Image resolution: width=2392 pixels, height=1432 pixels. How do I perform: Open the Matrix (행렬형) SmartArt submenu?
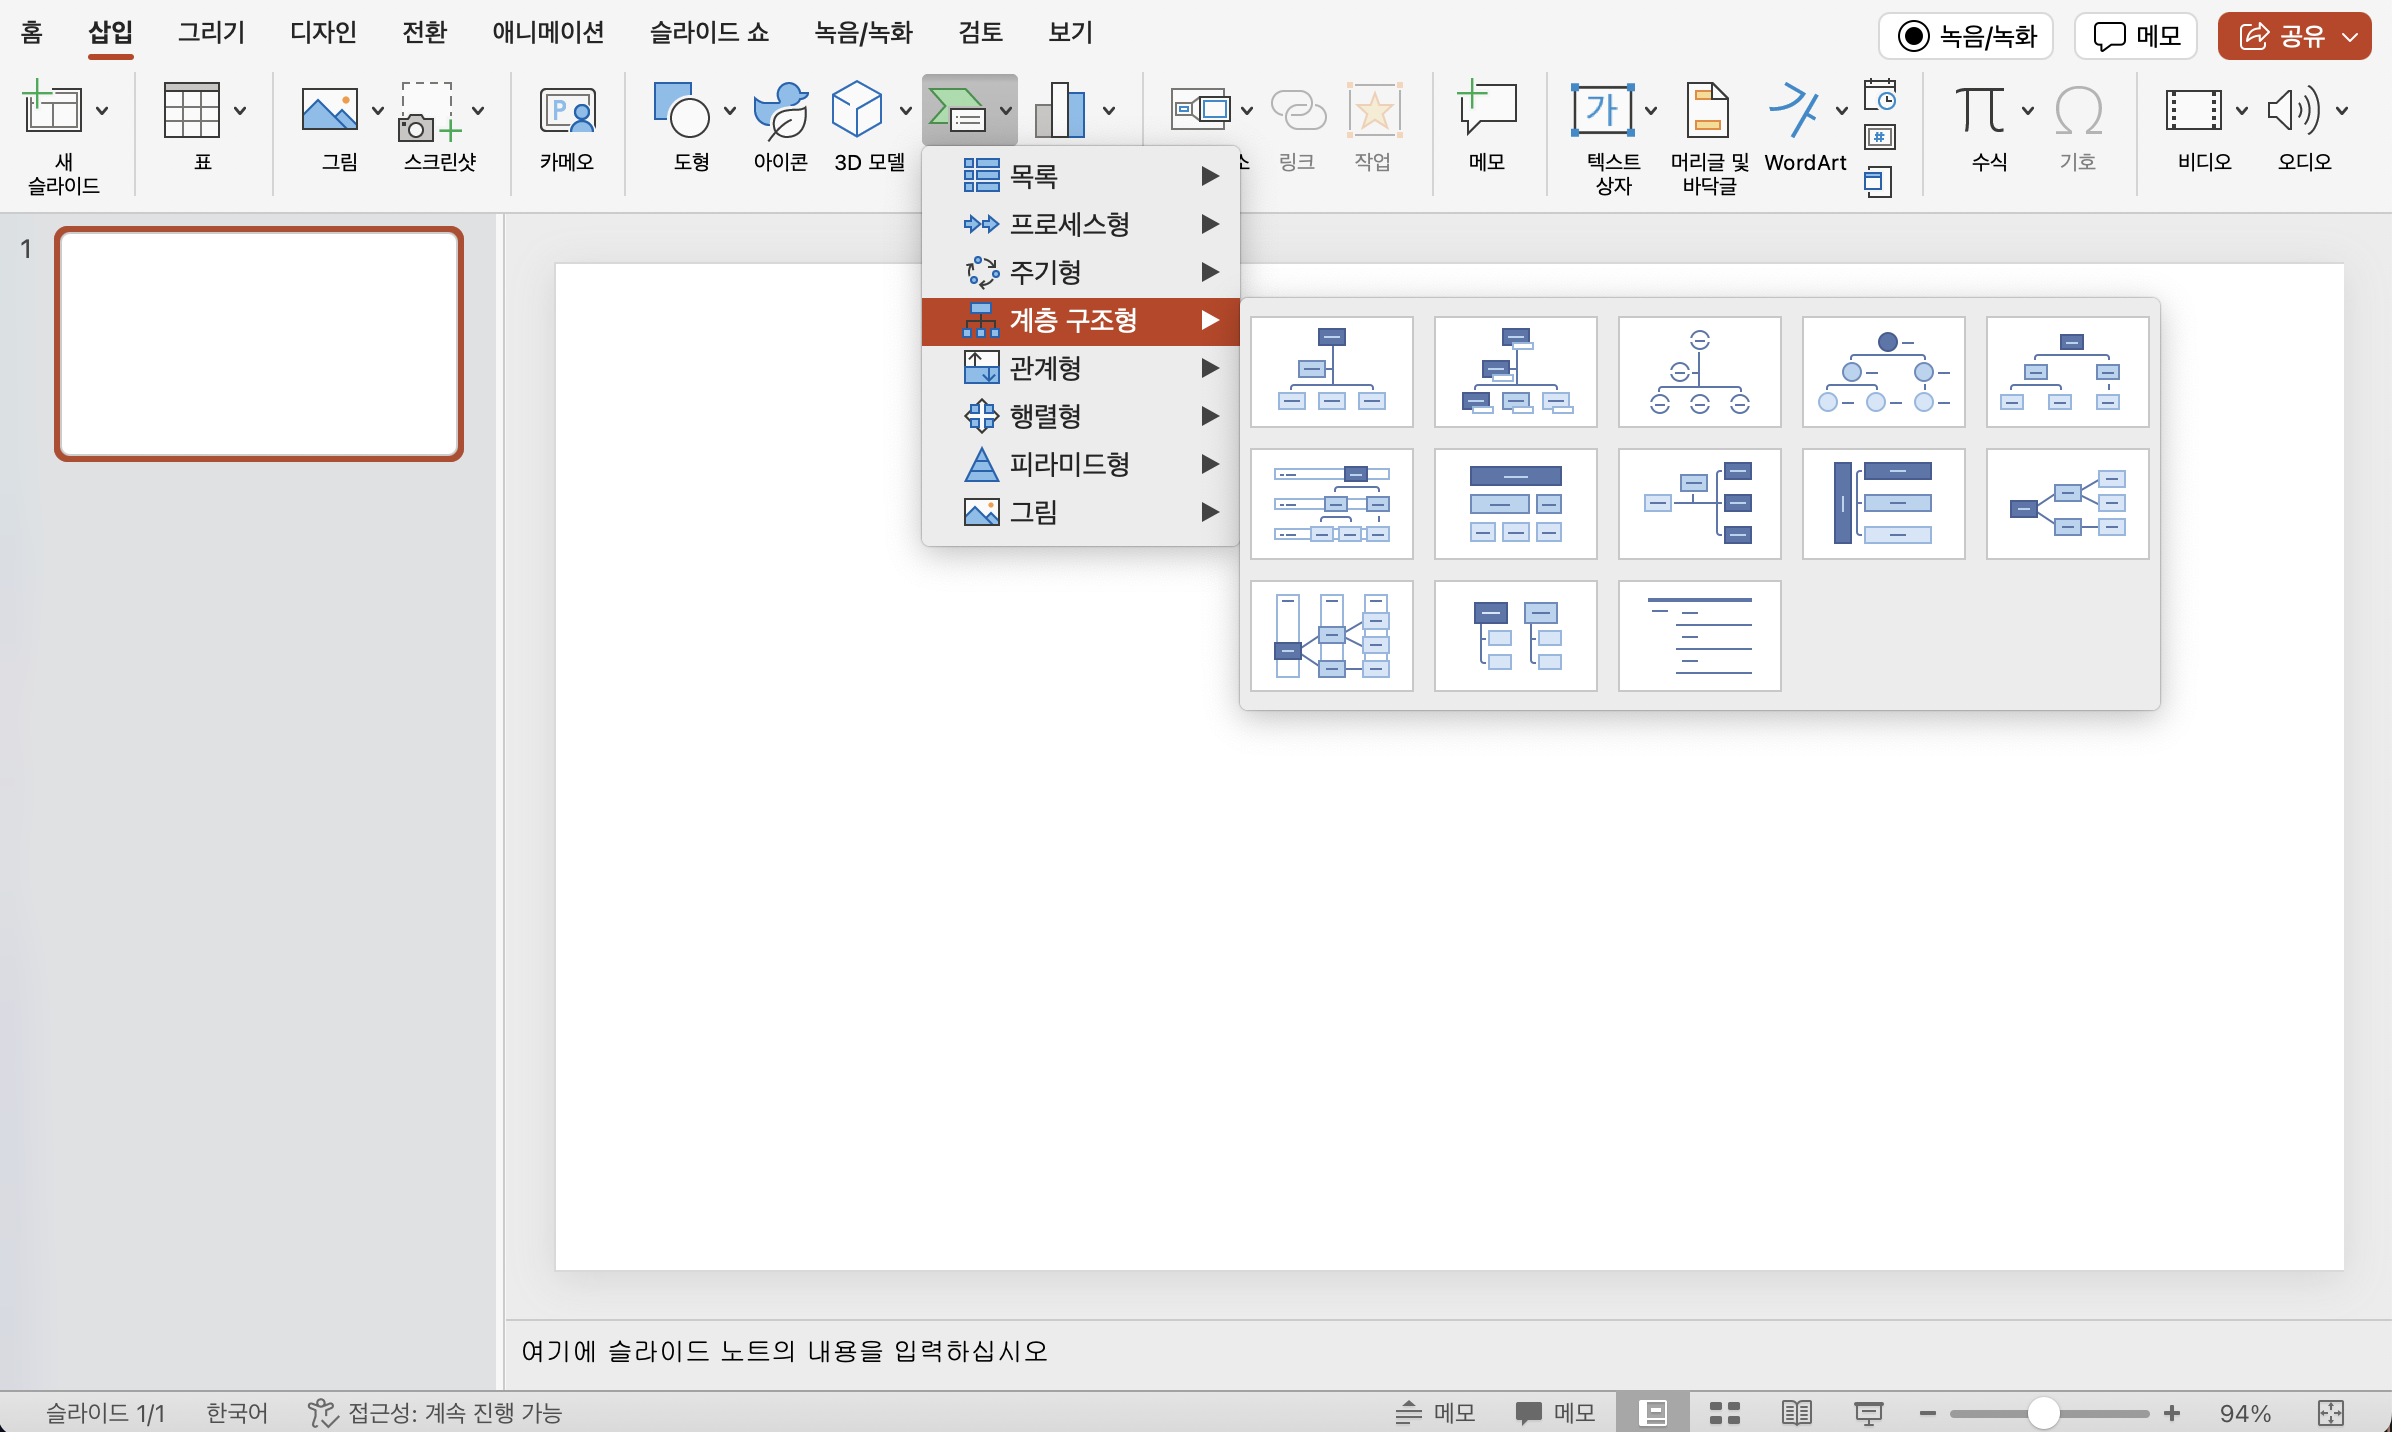point(1081,416)
